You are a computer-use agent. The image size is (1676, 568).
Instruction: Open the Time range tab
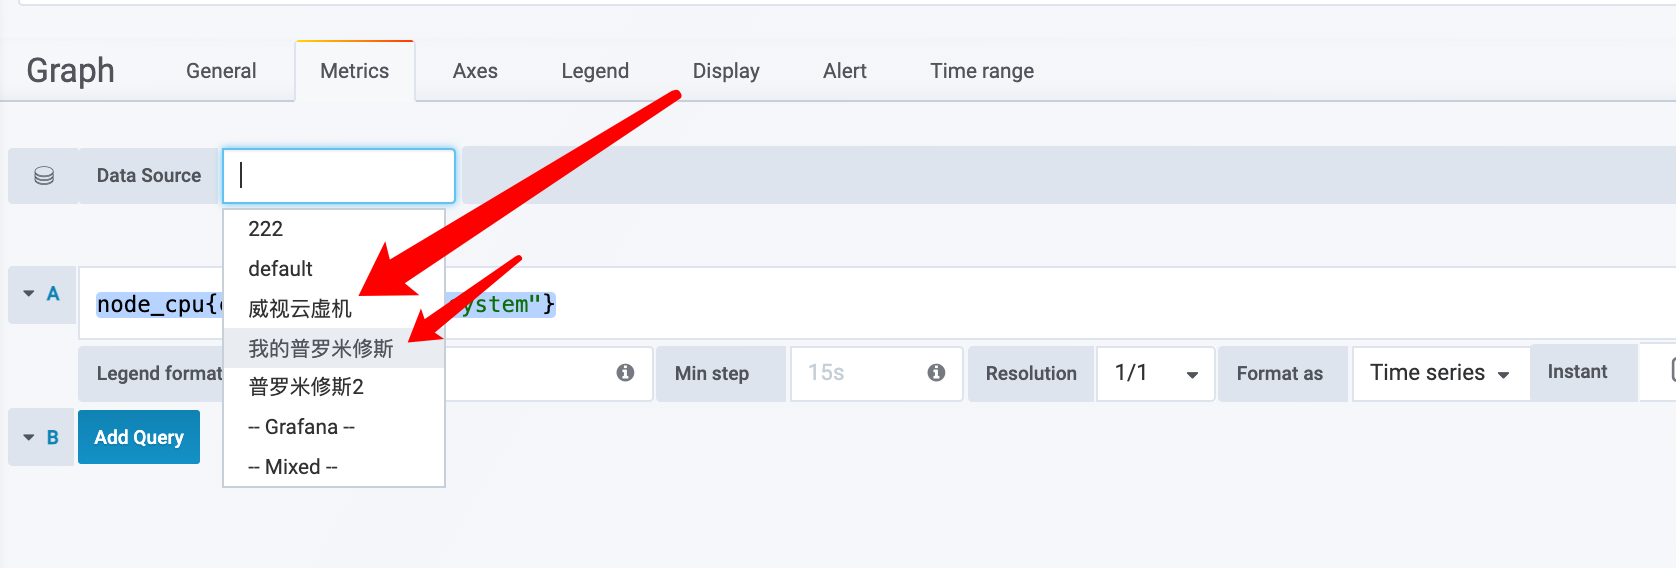pos(982,71)
